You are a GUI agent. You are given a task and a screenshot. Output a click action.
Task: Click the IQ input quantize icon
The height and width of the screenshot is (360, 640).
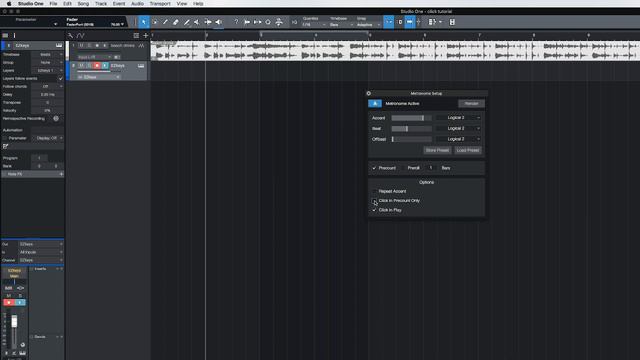pyautogui.click(x=294, y=22)
